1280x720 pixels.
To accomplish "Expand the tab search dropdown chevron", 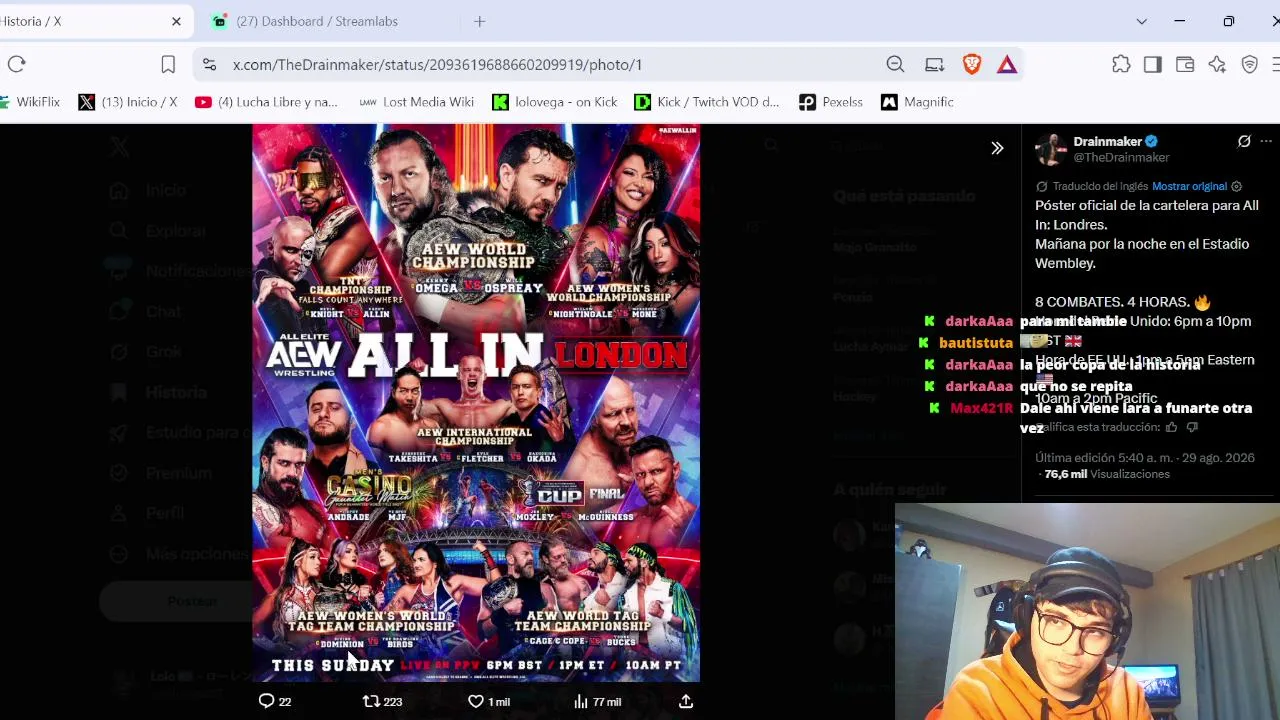I will pos(1141,21).
